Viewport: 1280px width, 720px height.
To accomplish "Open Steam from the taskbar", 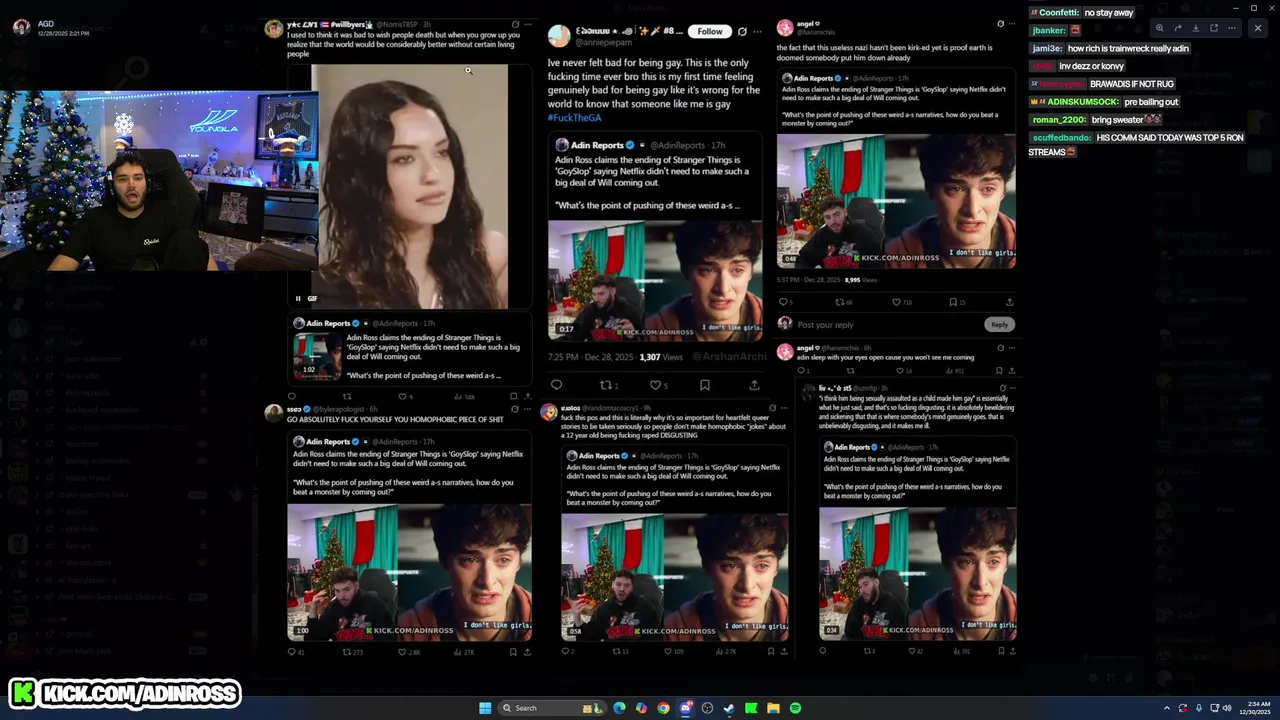I will pos(729,708).
